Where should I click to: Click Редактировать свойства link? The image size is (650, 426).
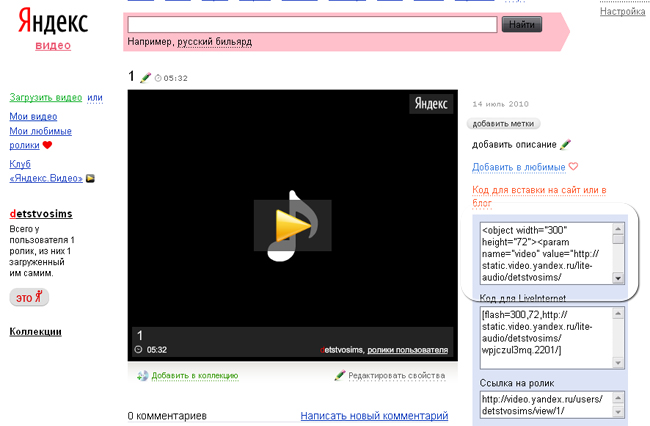[397, 376]
